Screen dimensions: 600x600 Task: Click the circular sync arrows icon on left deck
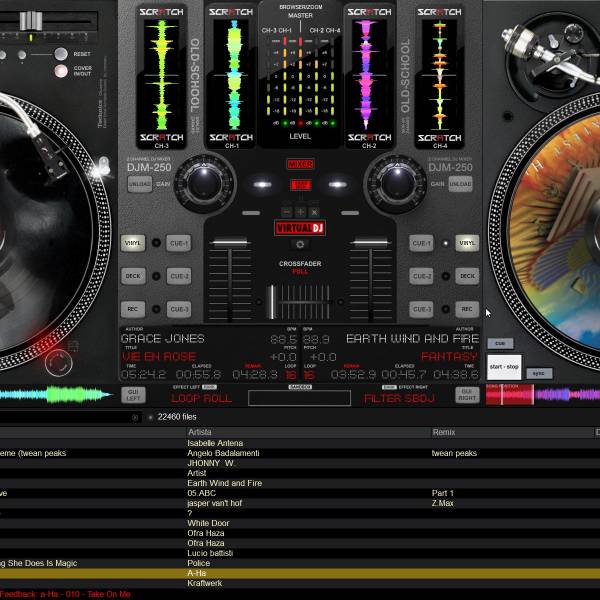[x=59, y=362]
